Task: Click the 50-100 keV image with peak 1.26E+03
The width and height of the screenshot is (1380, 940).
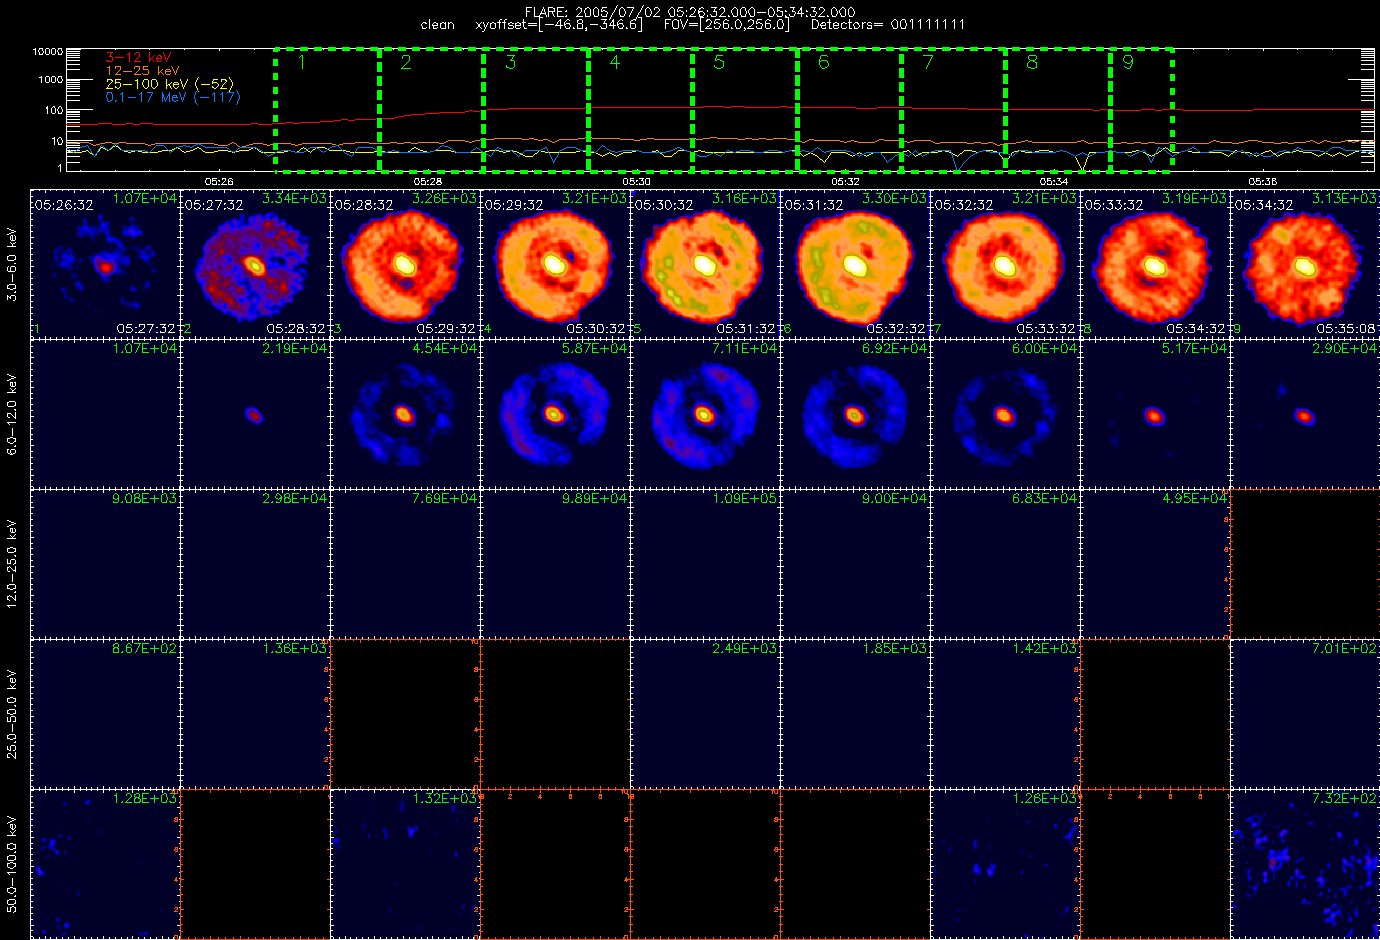Action: click(x=1005, y=863)
